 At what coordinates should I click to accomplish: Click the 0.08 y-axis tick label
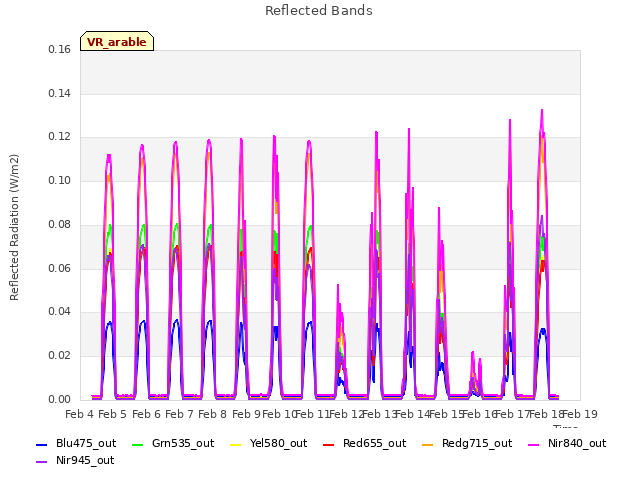pos(60,224)
